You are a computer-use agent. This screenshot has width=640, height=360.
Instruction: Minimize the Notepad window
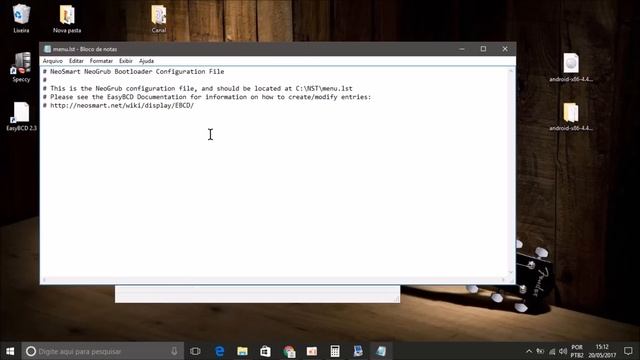click(x=462, y=49)
